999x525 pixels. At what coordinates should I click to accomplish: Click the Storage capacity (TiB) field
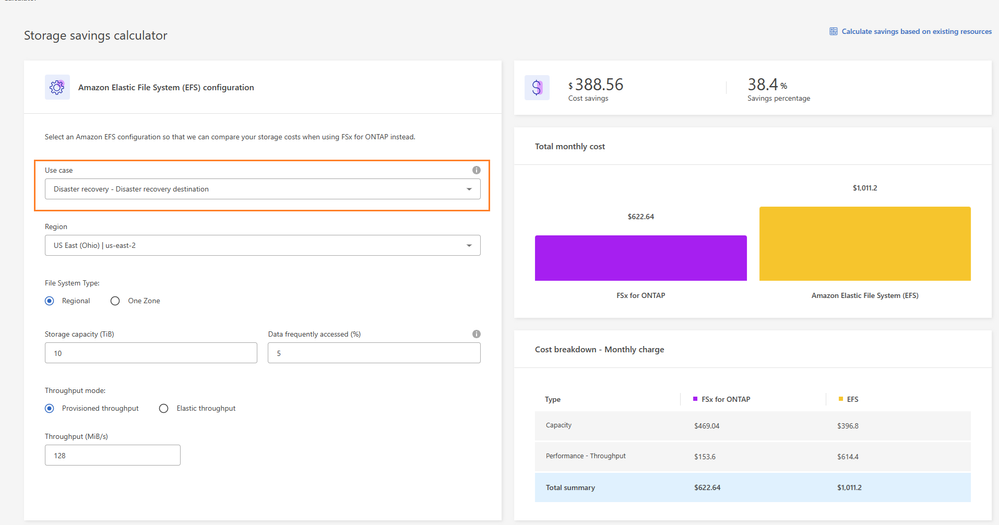[151, 353]
